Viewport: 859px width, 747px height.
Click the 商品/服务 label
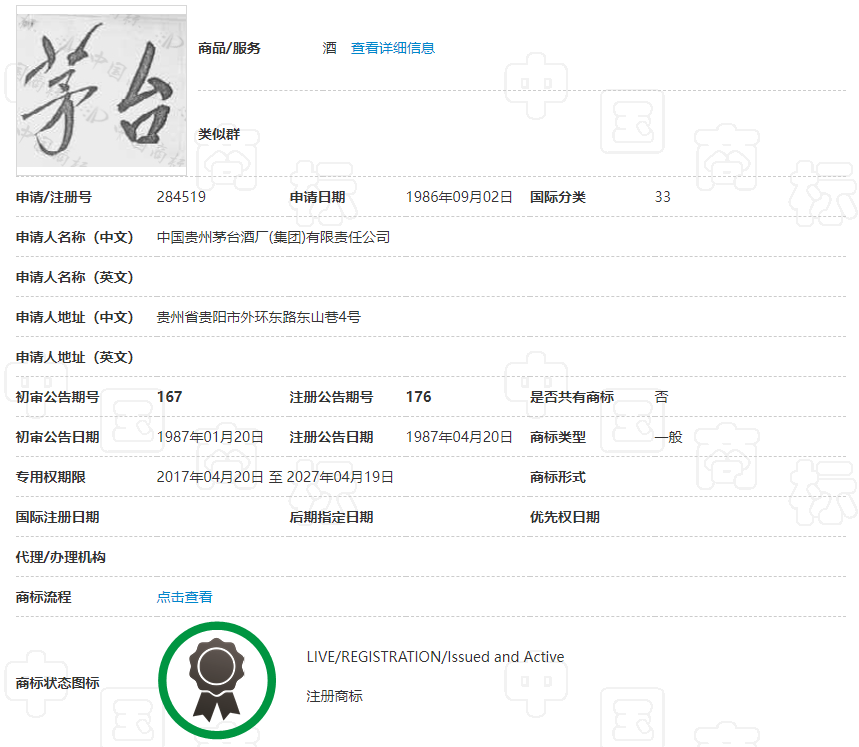[229, 48]
